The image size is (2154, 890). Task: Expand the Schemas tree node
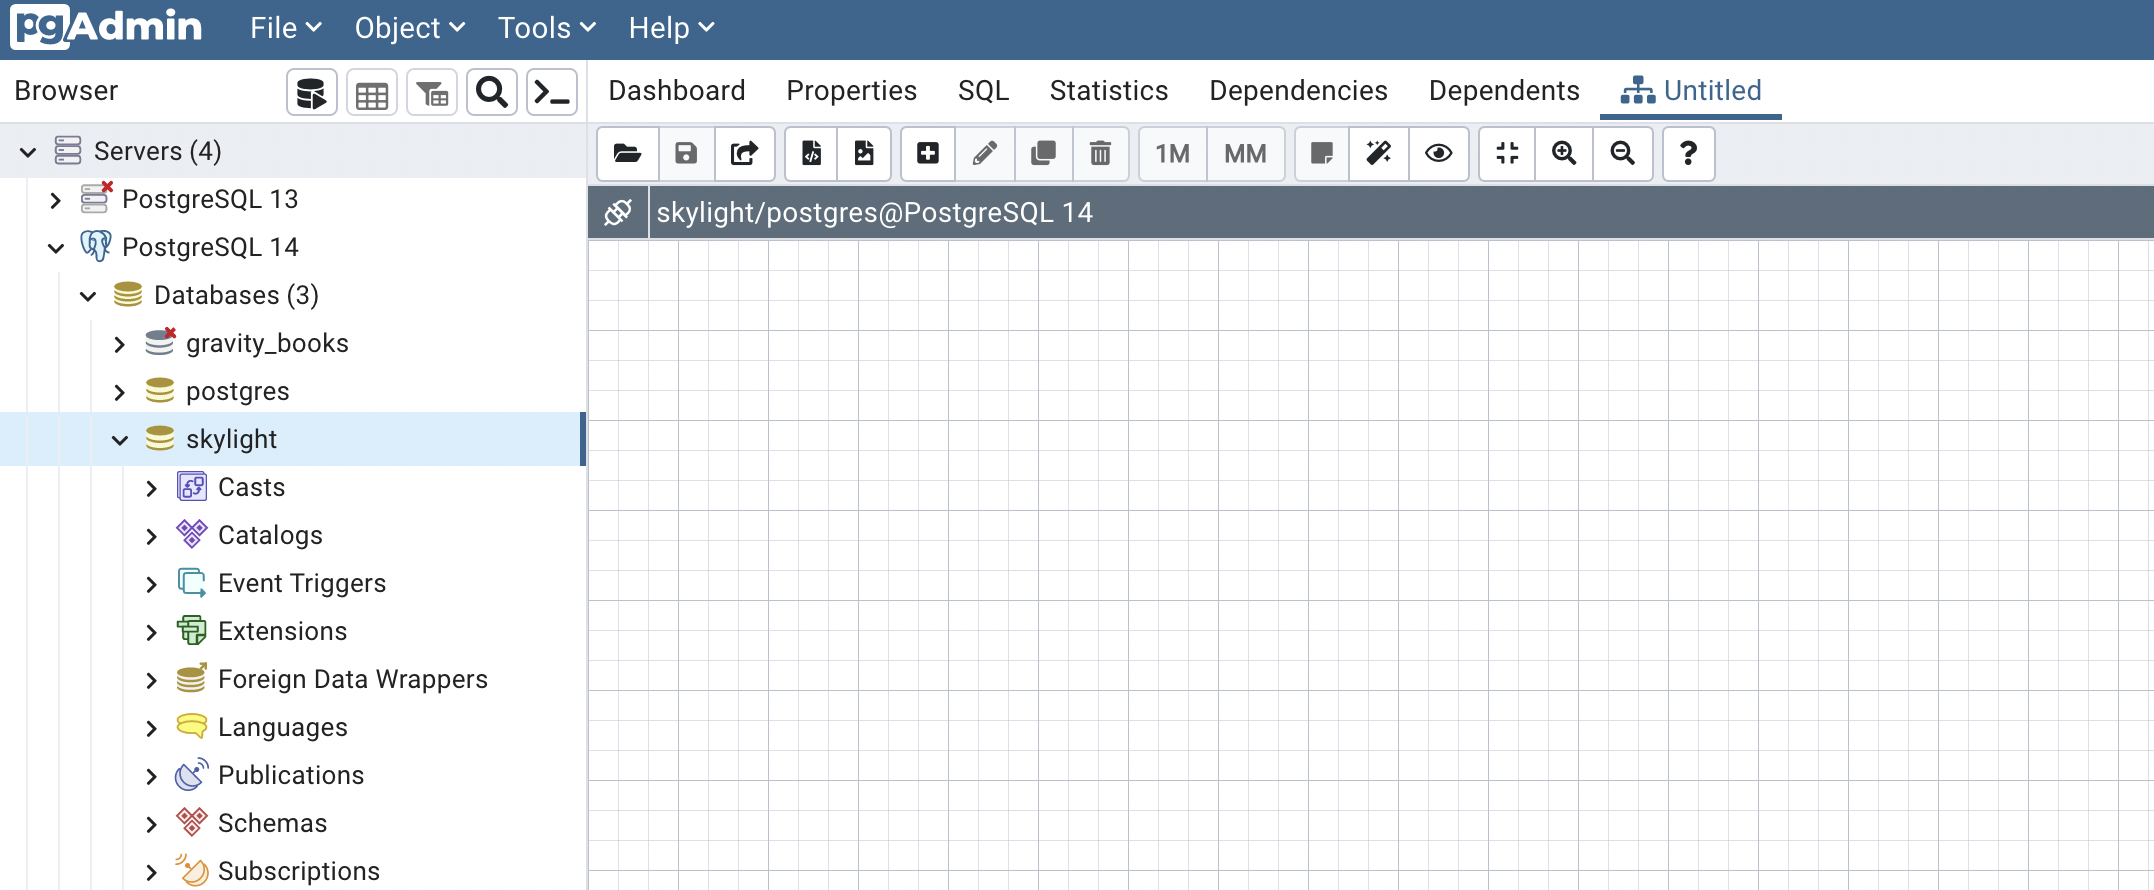151,824
